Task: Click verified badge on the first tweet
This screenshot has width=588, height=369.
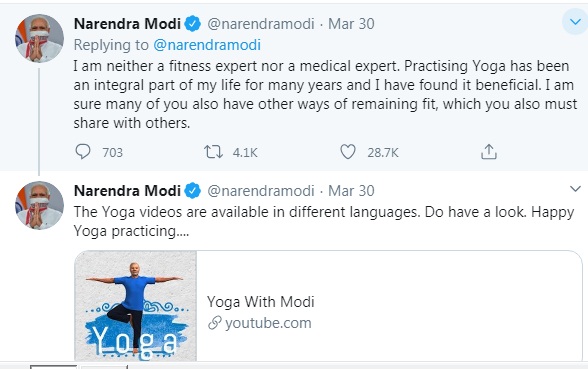Action: pyautogui.click(x=192, y=24)
